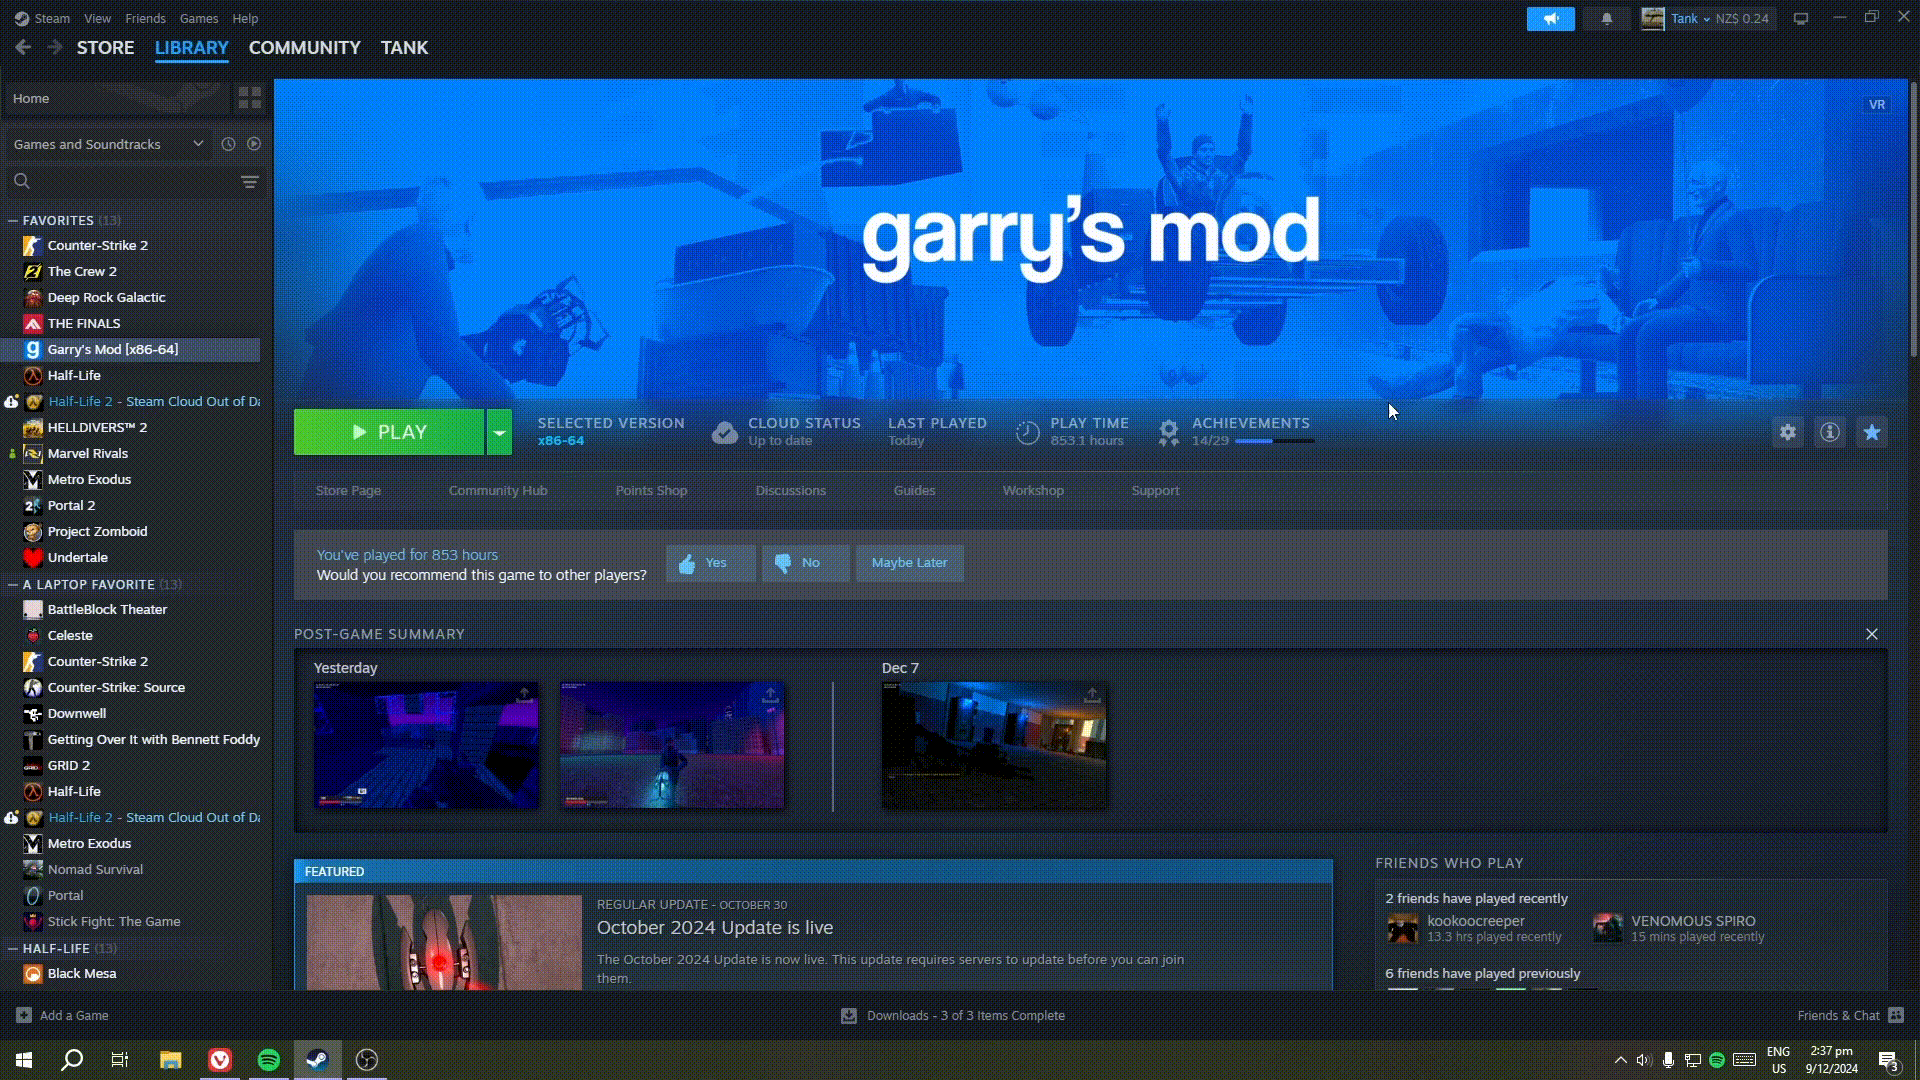The image size is (1920, 1080).
Task: Select Celeste strawberry icon entry
Action: [x=33, y=635]
